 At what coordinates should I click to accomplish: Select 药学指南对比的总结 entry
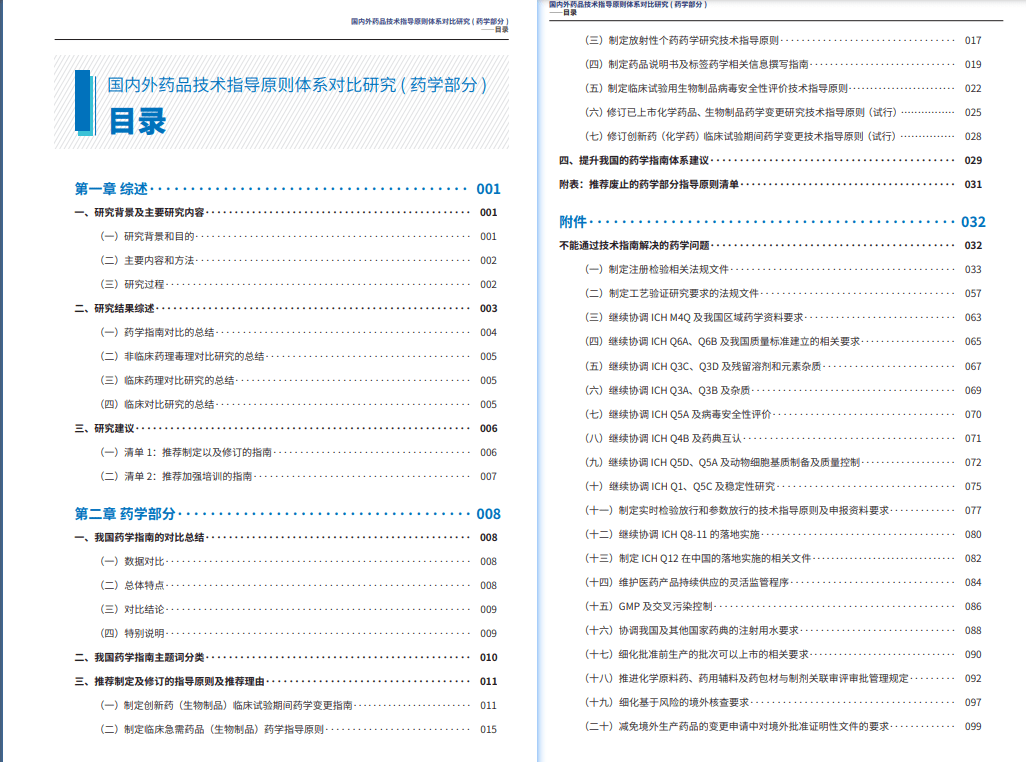[298, 332]
